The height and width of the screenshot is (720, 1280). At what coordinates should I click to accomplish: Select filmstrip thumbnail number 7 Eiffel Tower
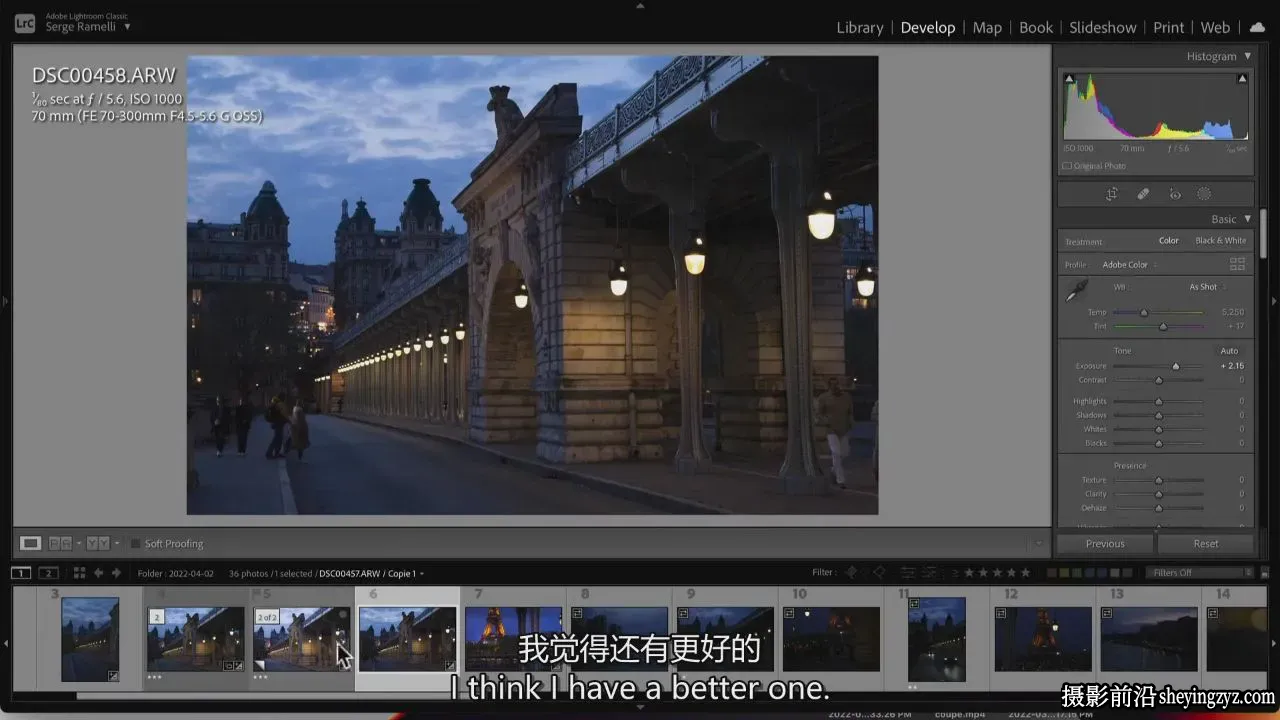[x=513, y=638]
